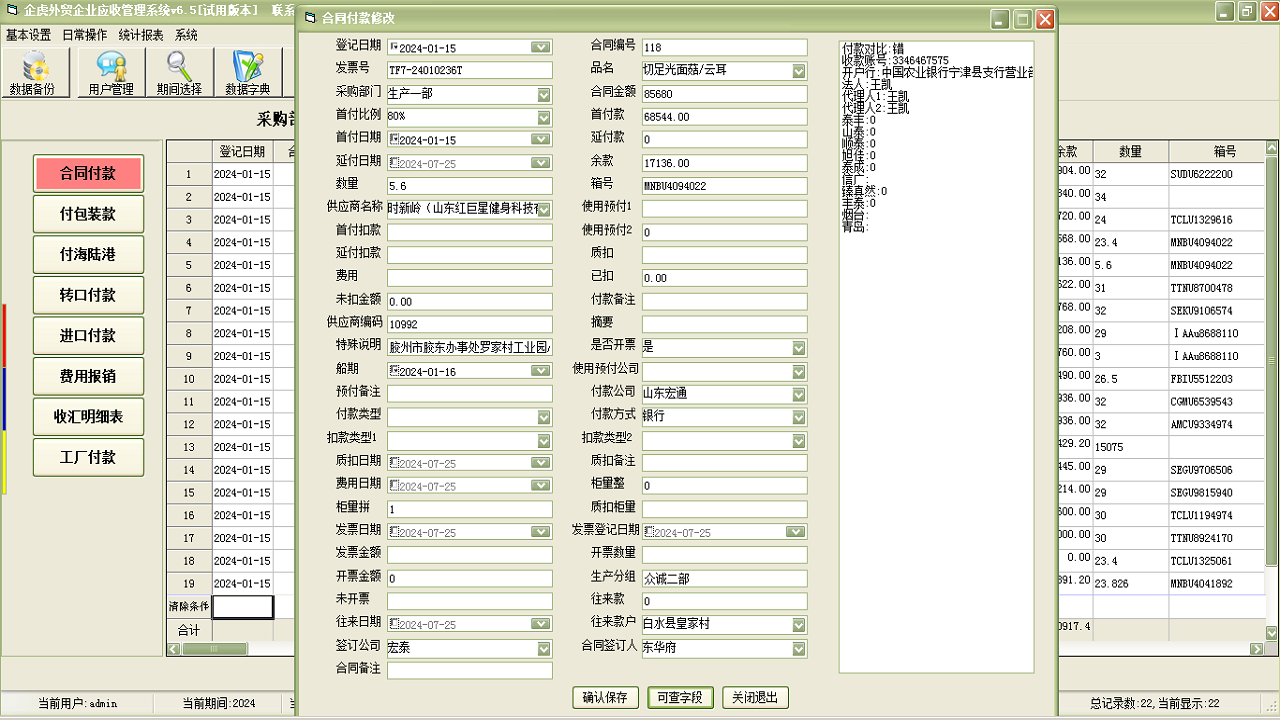Expand the 是否开票 dropdown
Viewport: 1280px width, 720px height.
click(799, 348)
